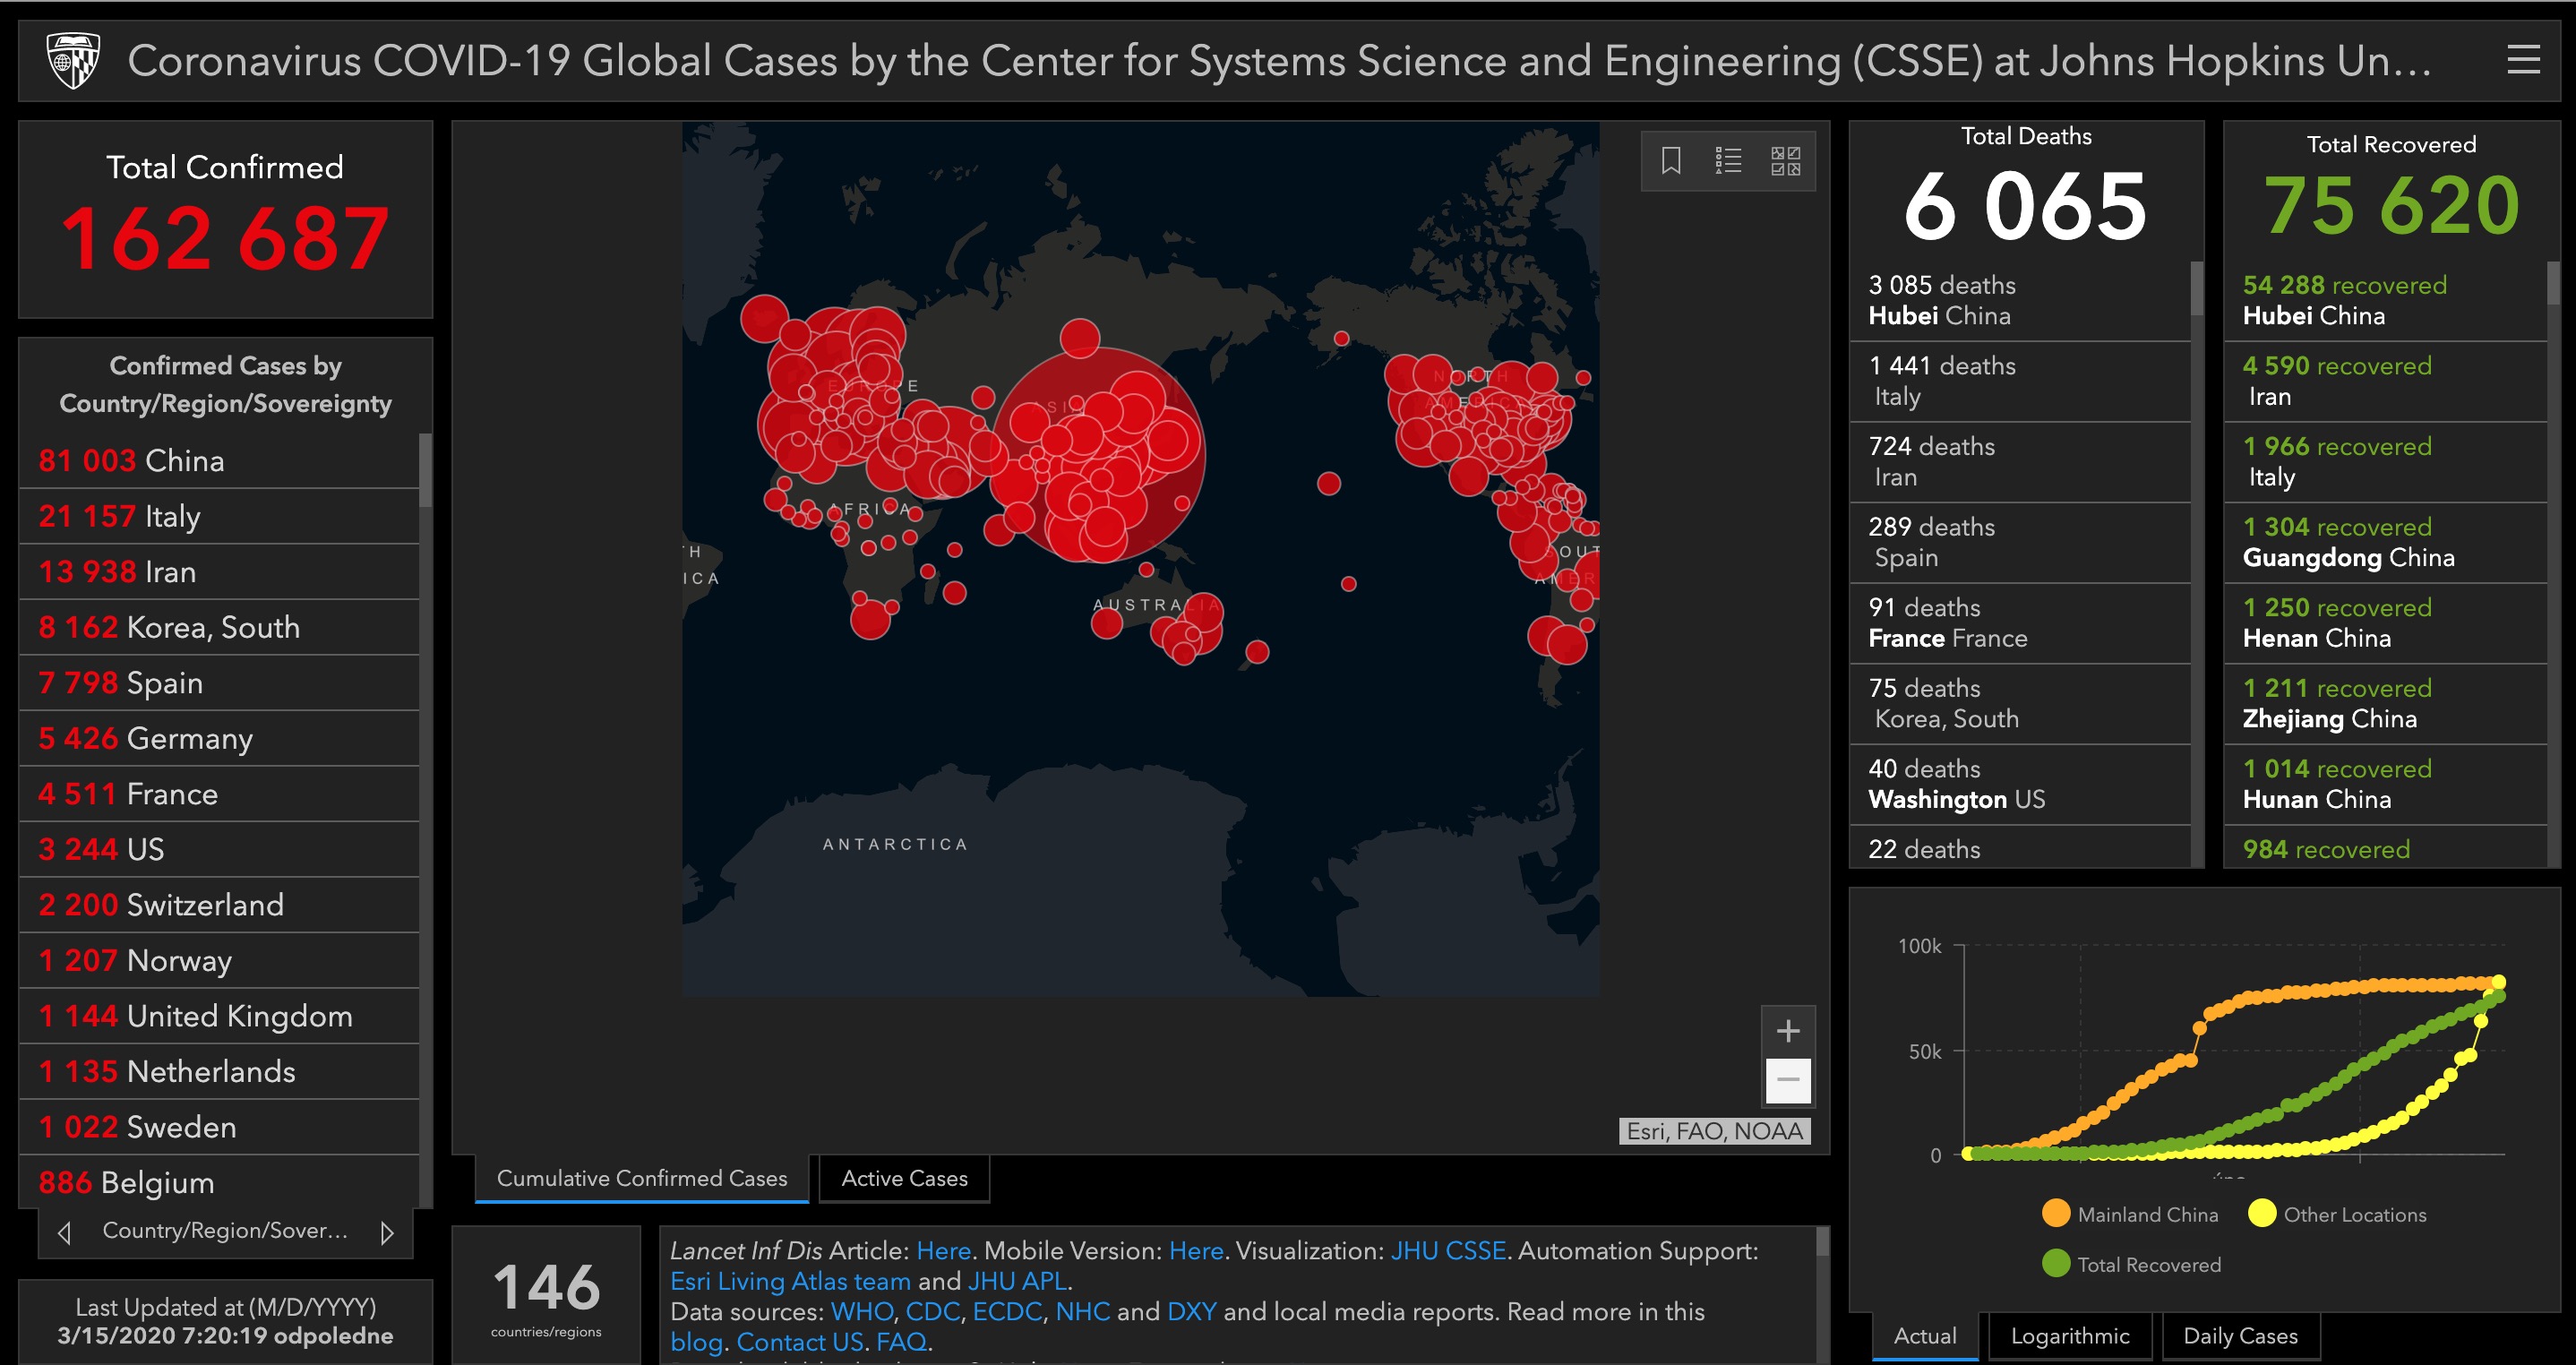Switch to Logarithmic chart tab
This screenshot has width=2576, height=1365.
2069,1336
